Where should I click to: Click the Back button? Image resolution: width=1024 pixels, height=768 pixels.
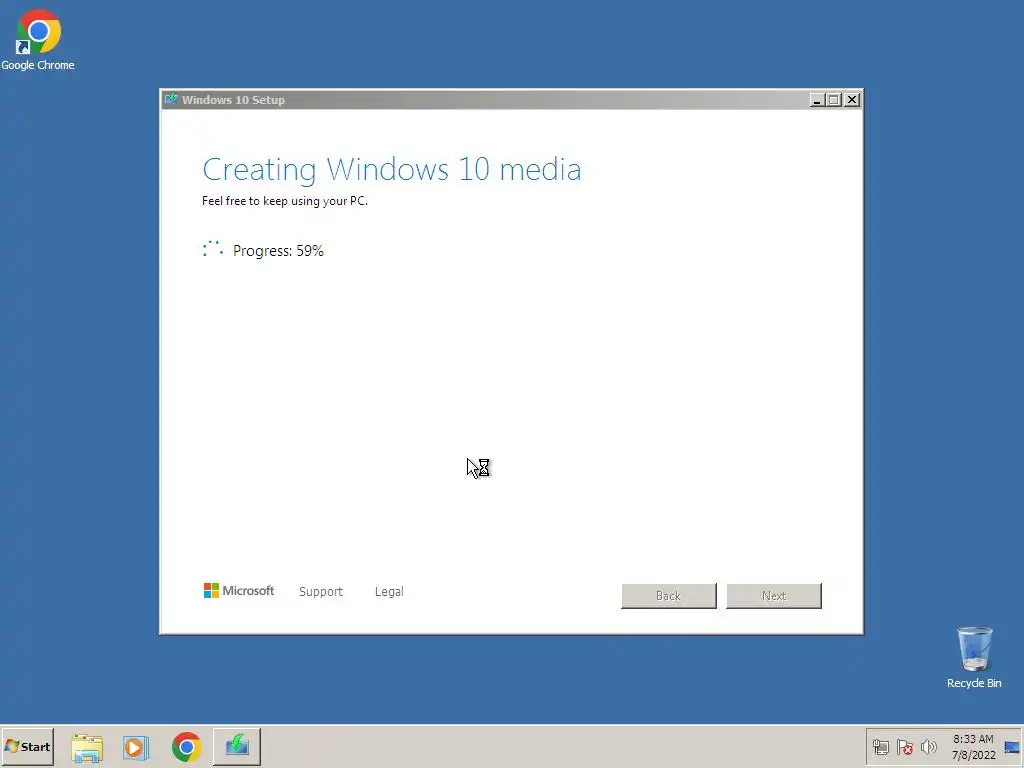point(669,596)
